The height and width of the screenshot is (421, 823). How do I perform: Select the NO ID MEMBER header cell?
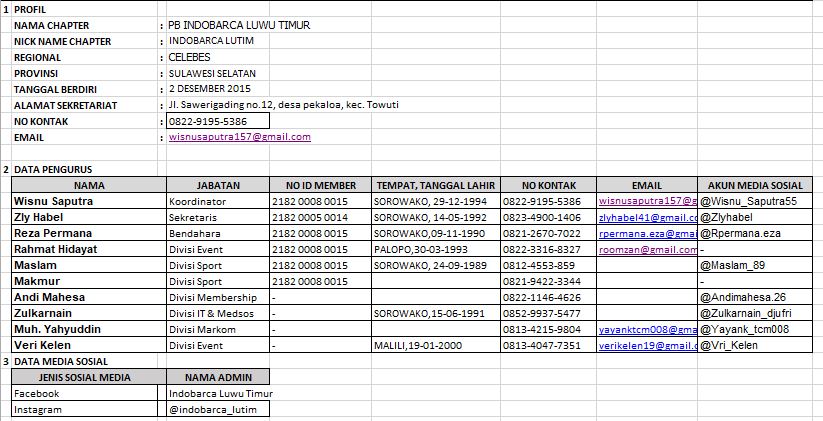(321, 185)
